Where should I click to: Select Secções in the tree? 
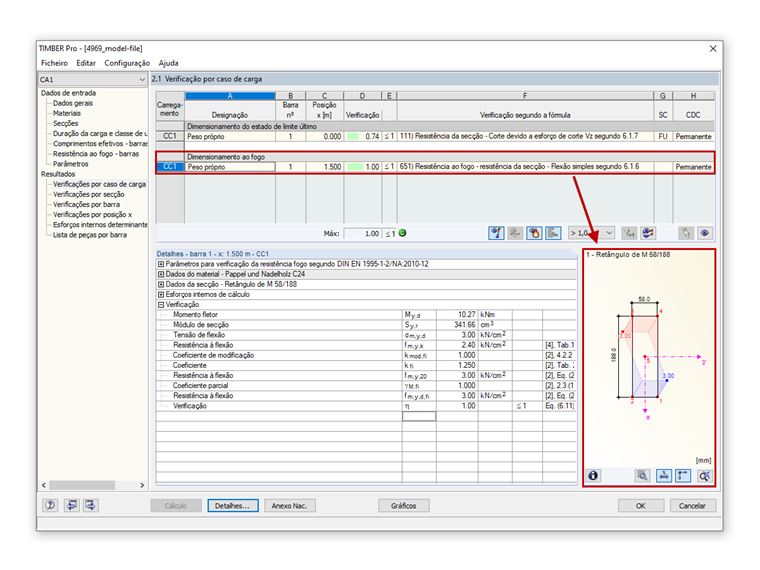65,124
